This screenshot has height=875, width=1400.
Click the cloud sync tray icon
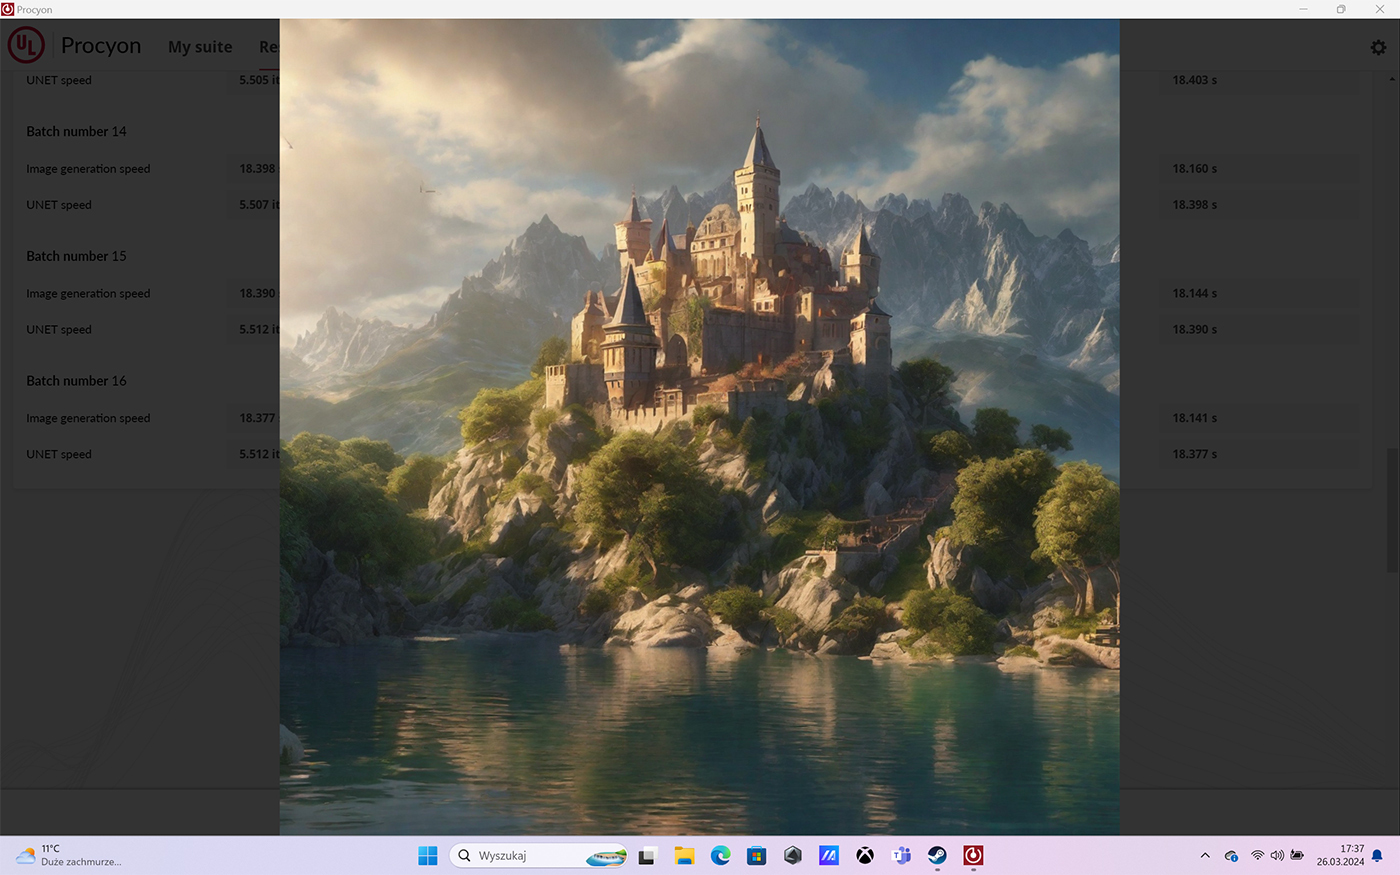(x=1232, y=856)
